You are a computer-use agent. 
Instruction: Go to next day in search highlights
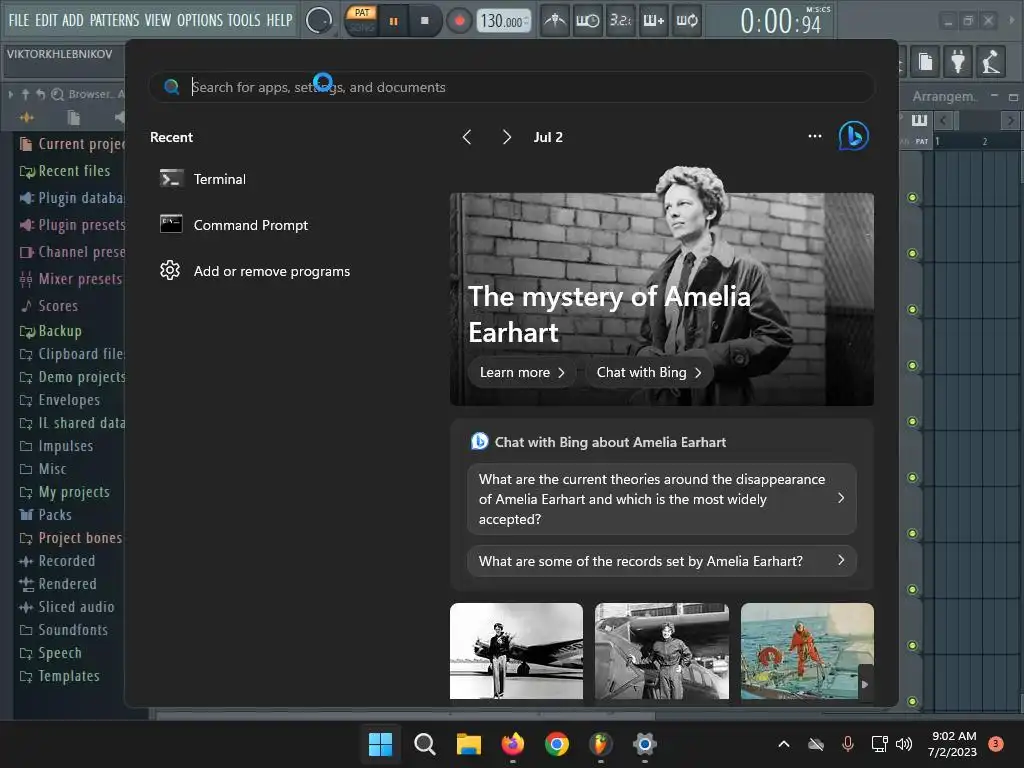point(506,137)
